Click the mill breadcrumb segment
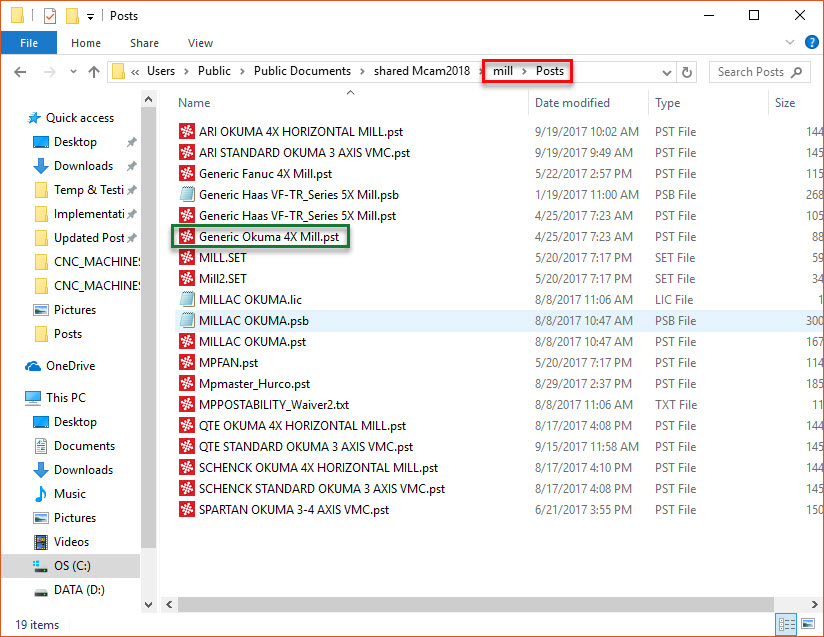 tap(502, 71)
